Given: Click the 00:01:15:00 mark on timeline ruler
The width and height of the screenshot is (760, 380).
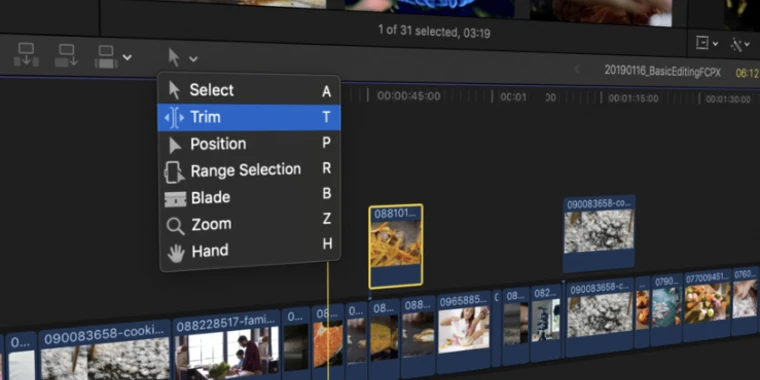Looking at the screenshot, I should coord(633,98).
